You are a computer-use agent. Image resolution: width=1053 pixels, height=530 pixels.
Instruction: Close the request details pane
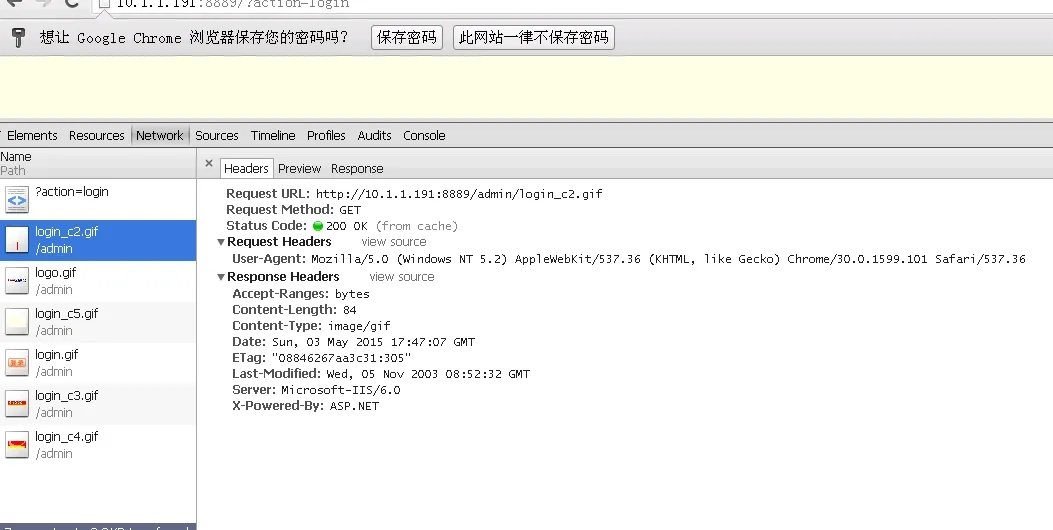209,163
